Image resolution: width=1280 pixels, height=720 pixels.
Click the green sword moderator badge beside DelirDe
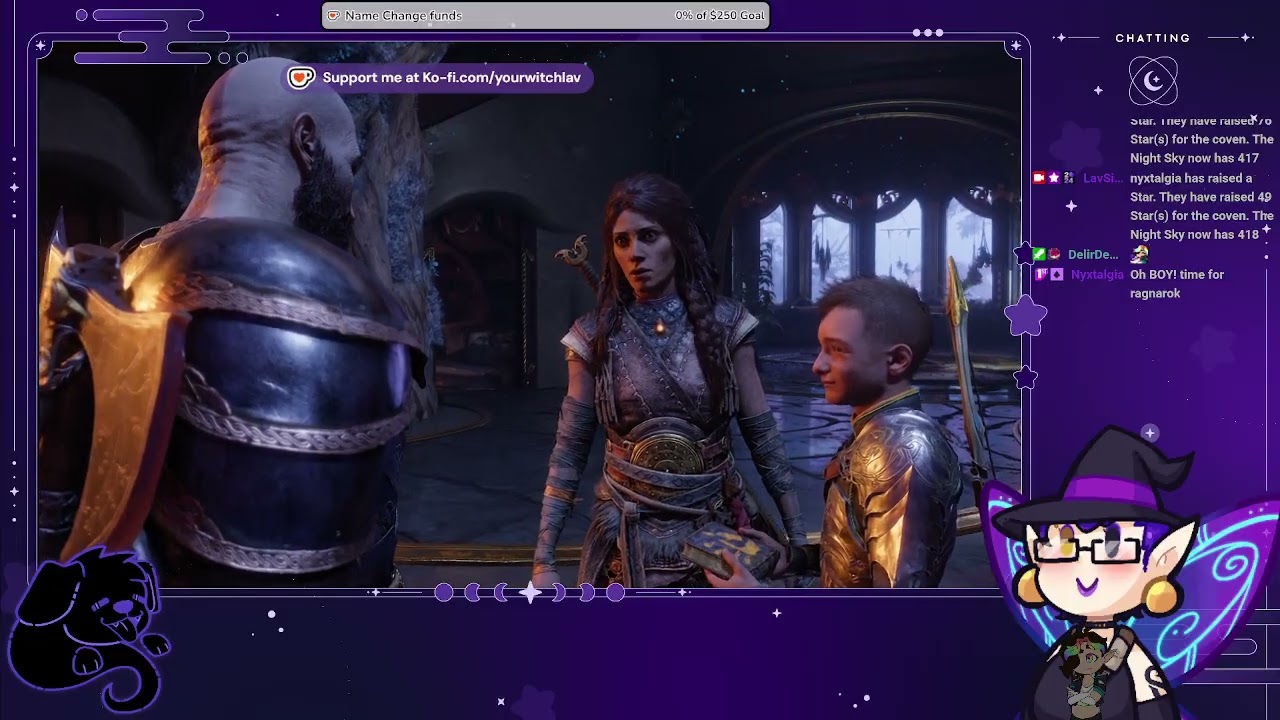(x=1039, y=255)
